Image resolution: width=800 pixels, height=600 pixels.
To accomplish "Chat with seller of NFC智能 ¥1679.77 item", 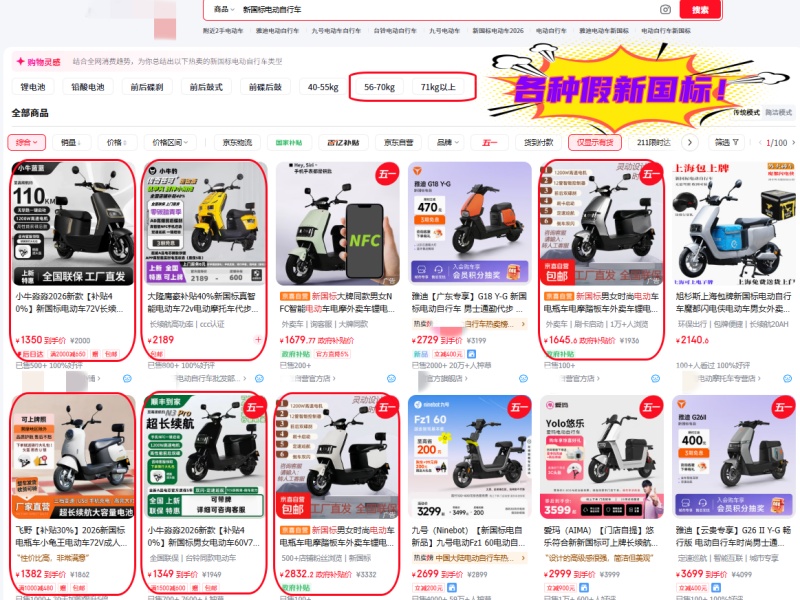I will point(391,379).
